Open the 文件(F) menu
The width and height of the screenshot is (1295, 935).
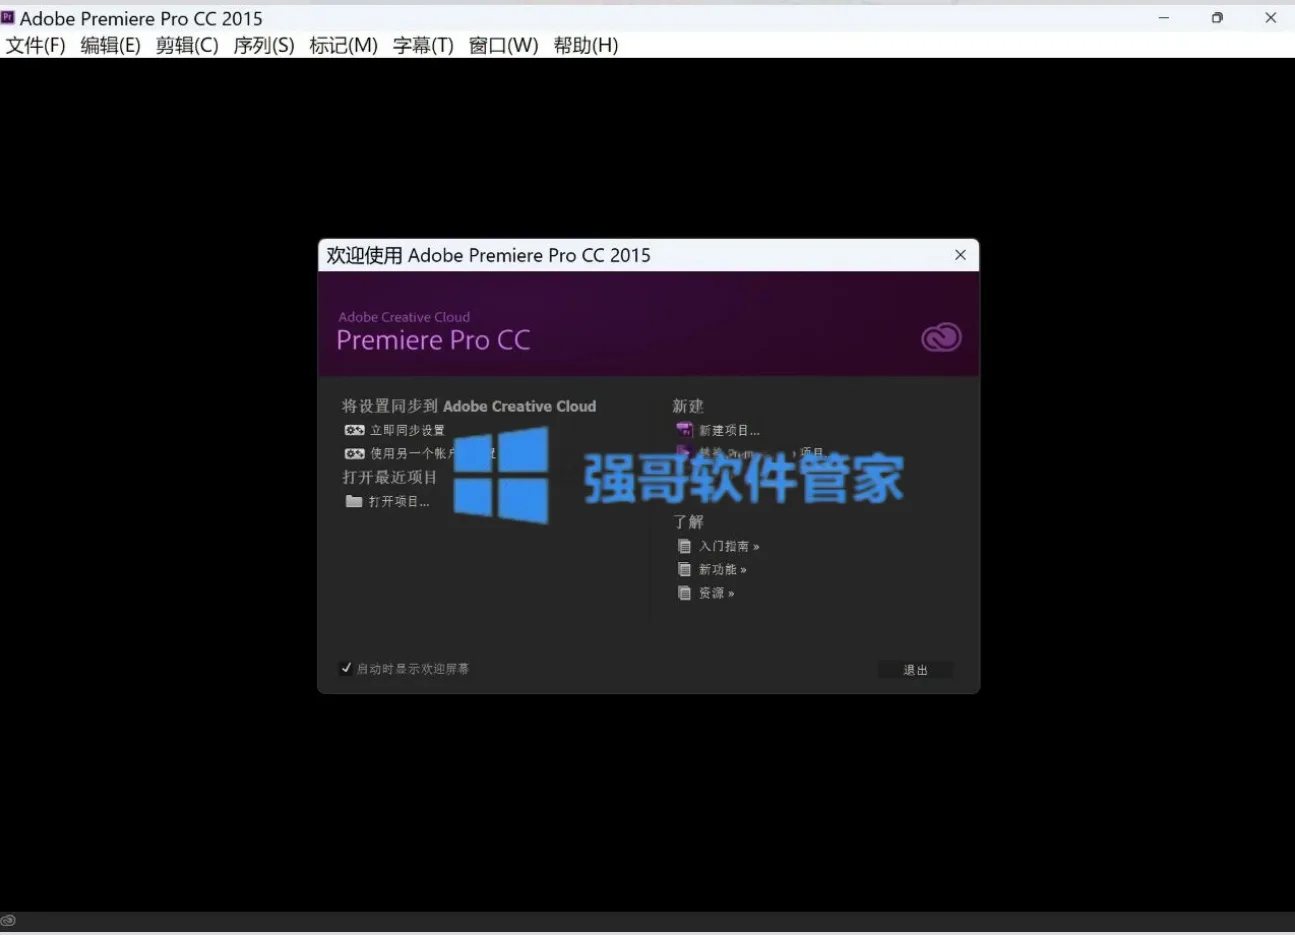pyautogui.click(x=35, y=45)
